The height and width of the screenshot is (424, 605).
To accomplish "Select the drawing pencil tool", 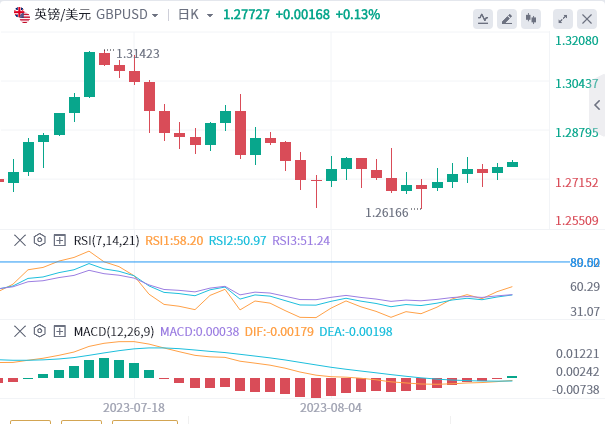I will pyautogui.click(x=507, y=18).
